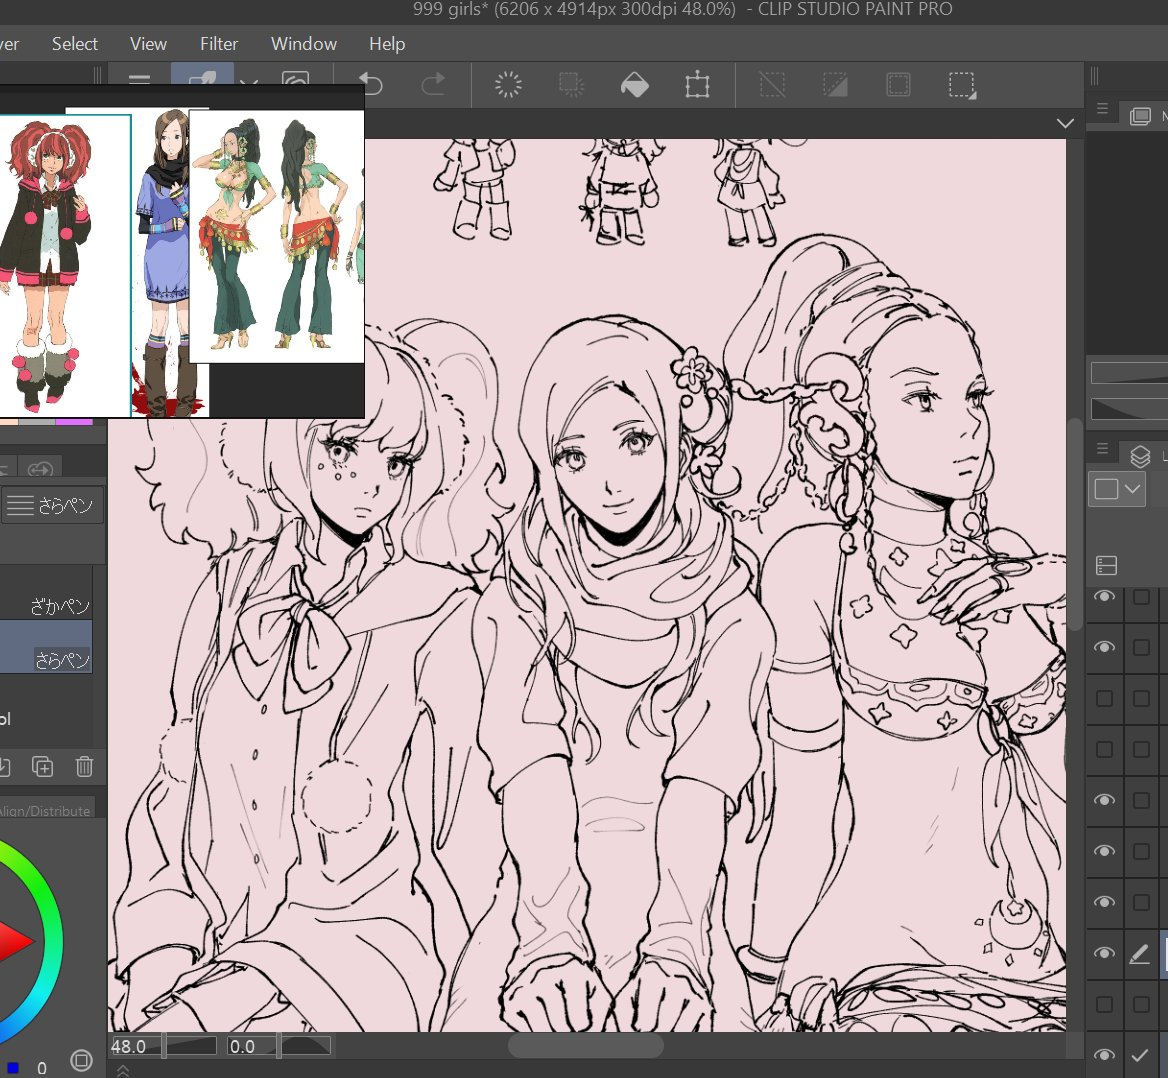Click the Scale/Rotate transform icon
The image size is (1168, 1078).
697,84
